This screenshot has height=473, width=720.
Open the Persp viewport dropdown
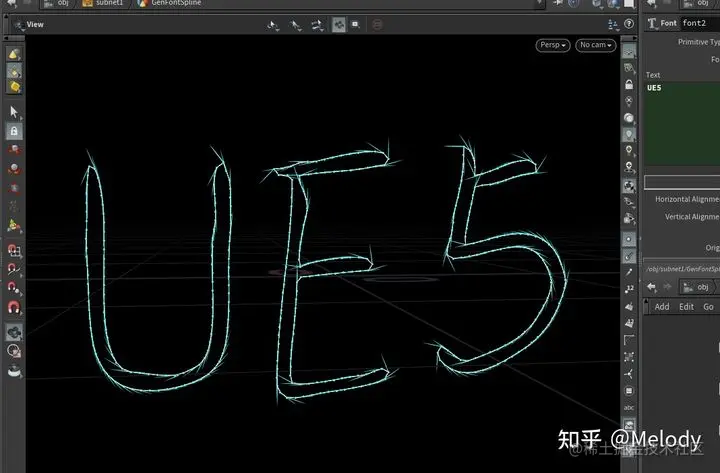[552, 45]
